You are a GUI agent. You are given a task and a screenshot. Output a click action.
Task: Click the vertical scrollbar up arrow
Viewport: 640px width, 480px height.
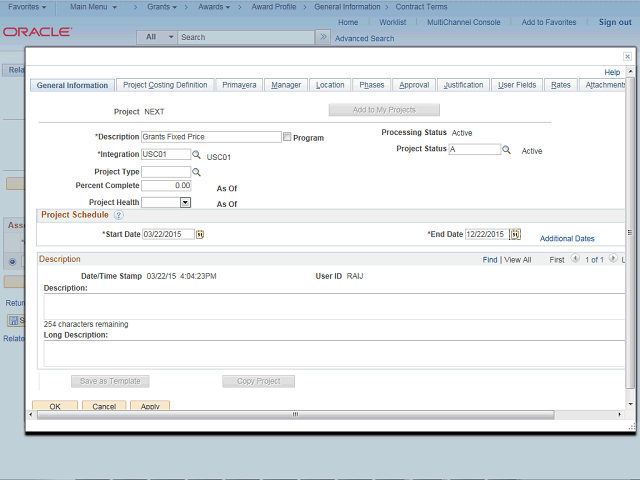[x=631, y=71]
